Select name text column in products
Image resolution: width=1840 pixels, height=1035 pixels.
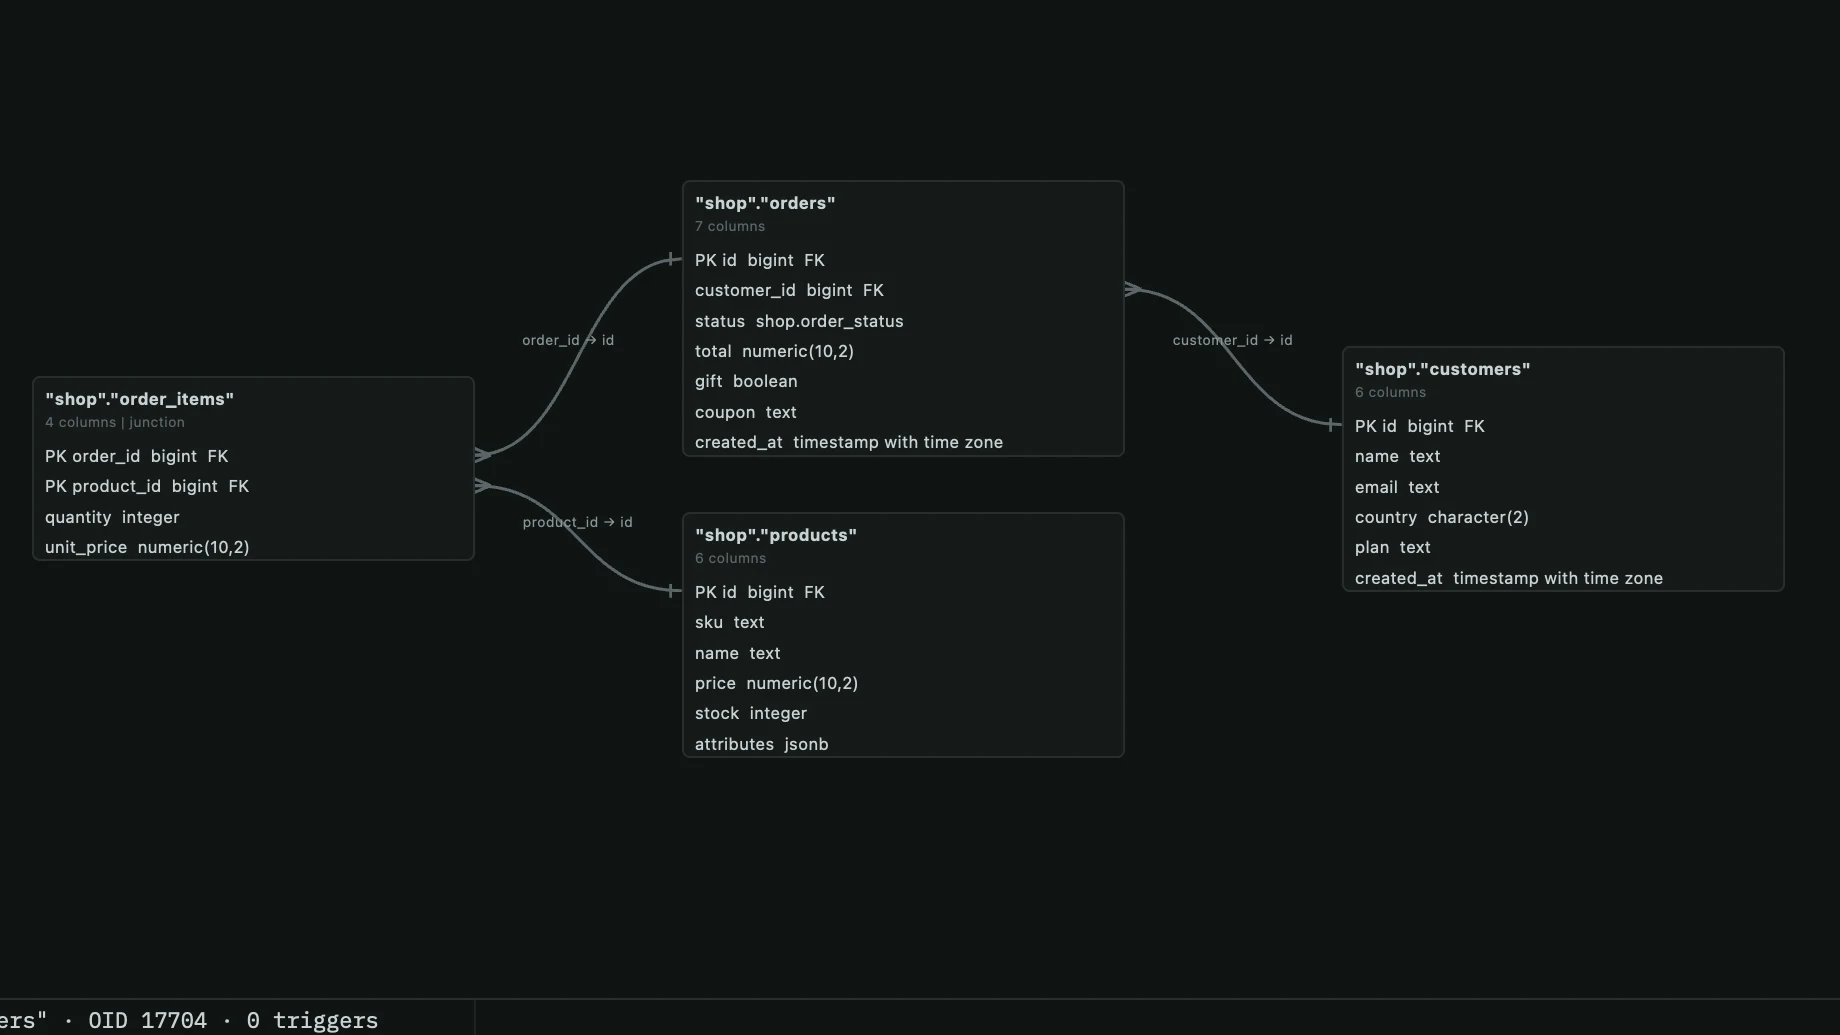coord(903,653)
